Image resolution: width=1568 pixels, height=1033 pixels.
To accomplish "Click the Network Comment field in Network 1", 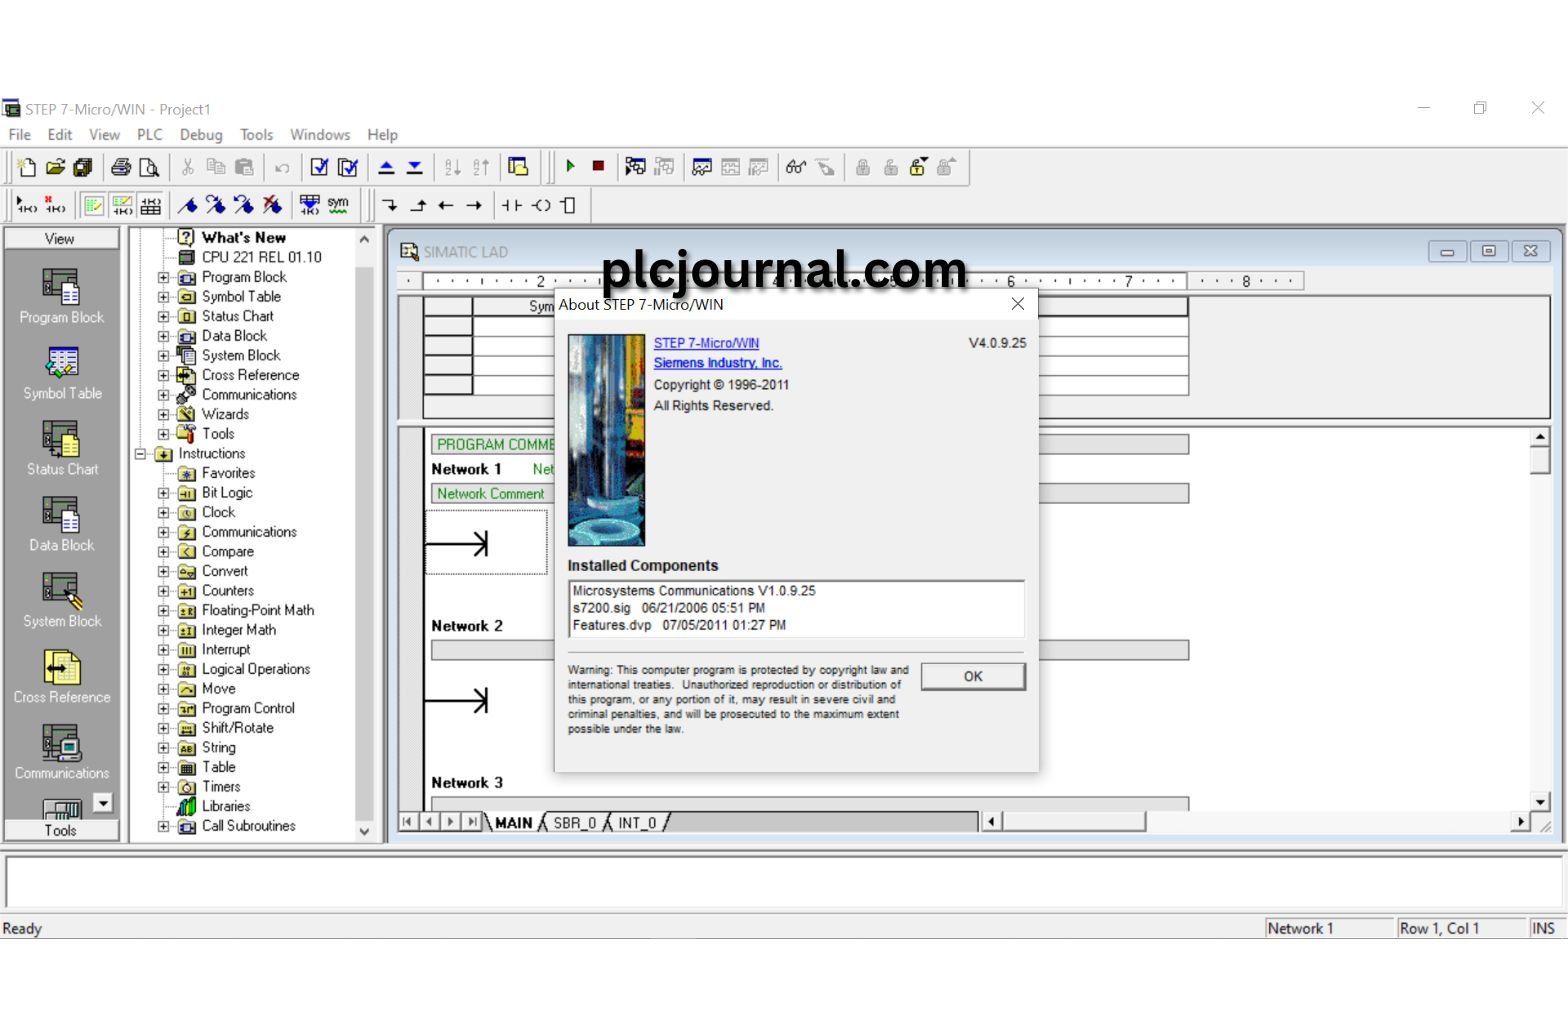I will pyautogui.click(x=810, y=494).
